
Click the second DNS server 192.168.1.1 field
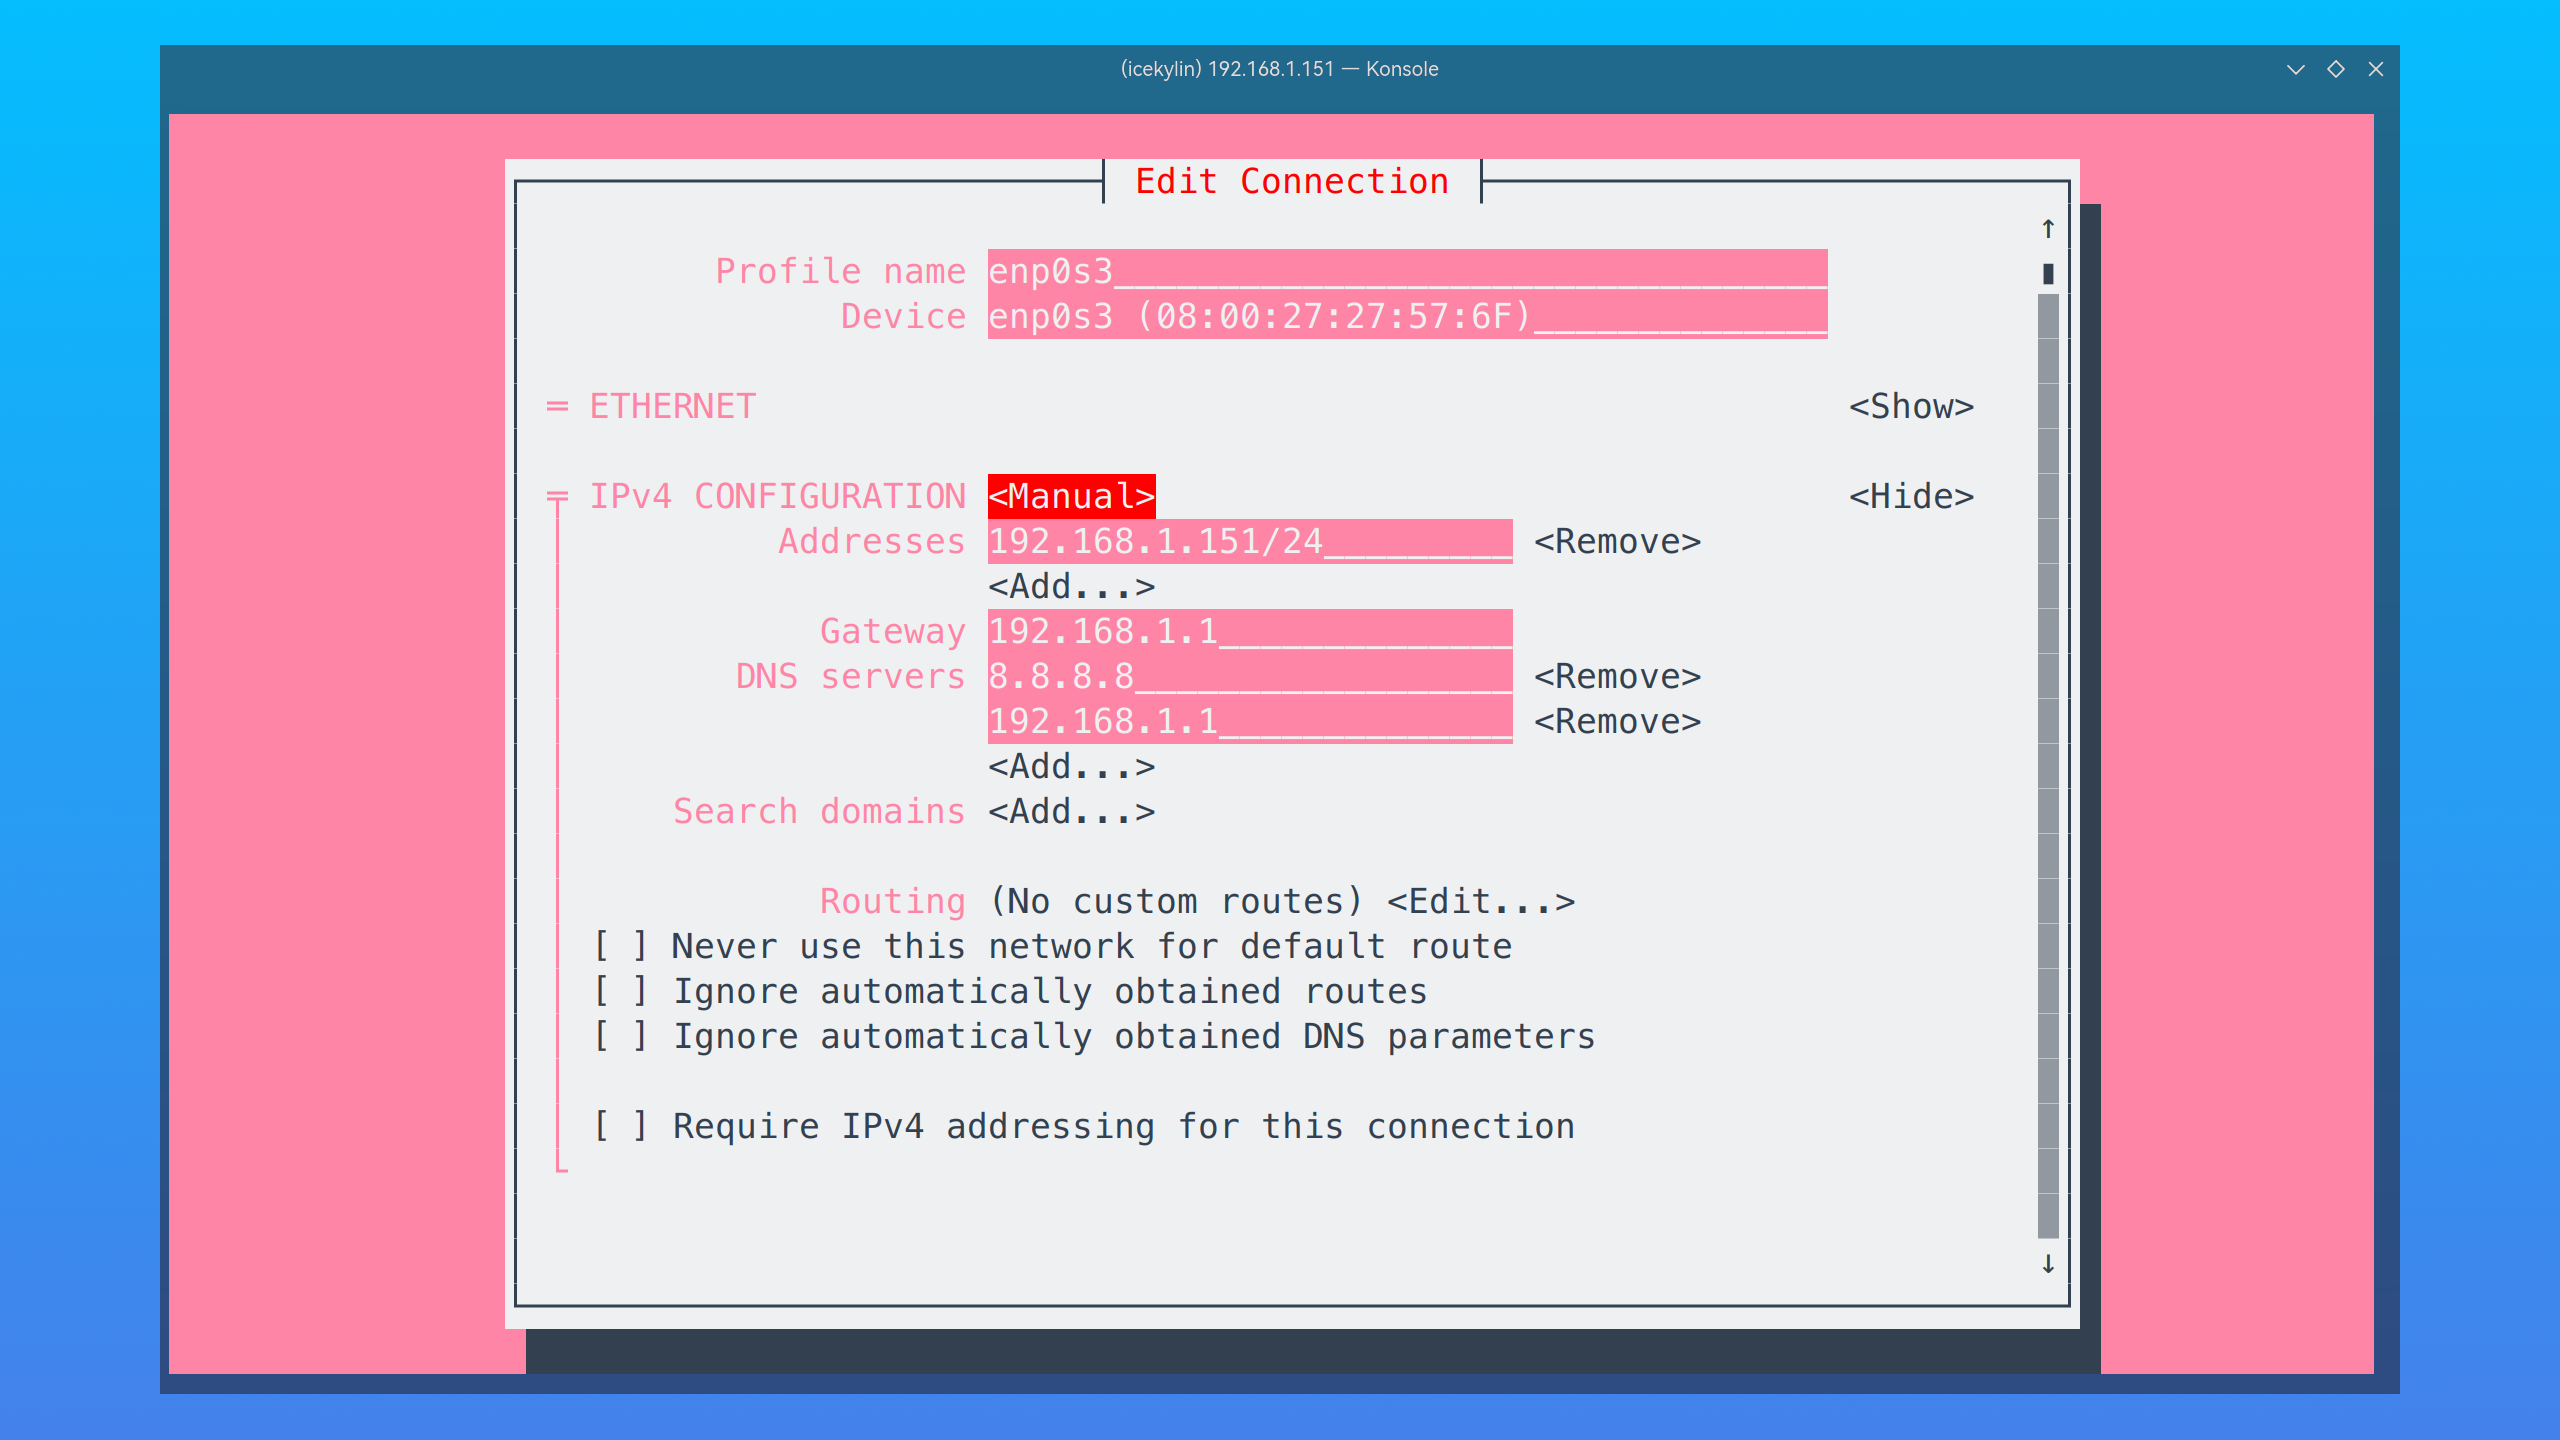click(x=1250, y=721)
